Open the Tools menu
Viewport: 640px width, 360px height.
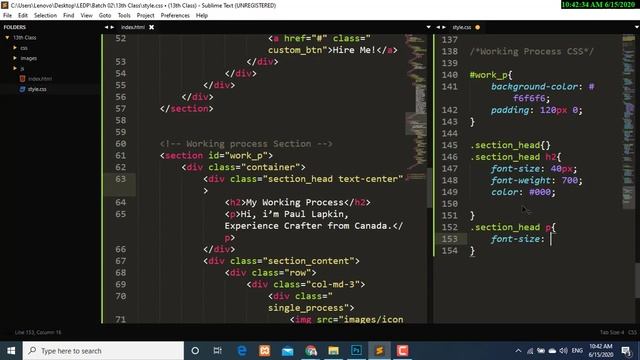click(124, 15)
